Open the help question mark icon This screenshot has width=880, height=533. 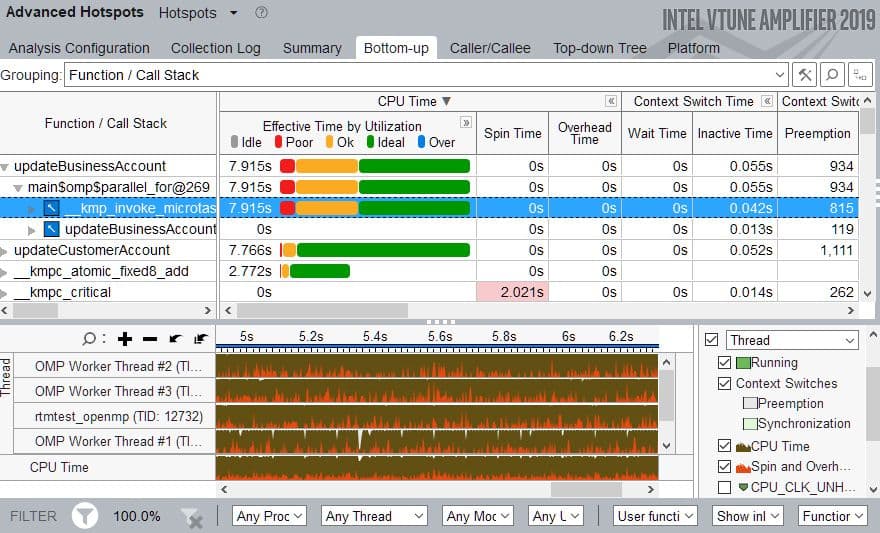261,13
